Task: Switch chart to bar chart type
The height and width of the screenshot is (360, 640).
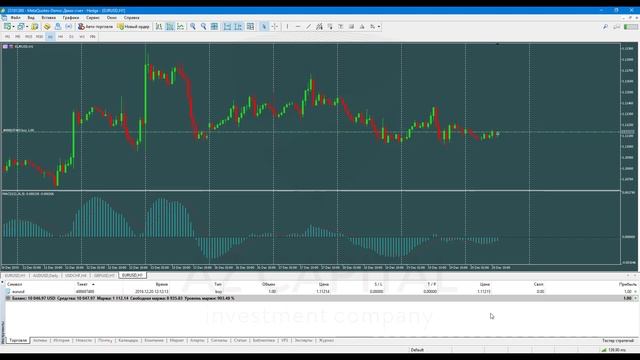Action: pos(159,27)
